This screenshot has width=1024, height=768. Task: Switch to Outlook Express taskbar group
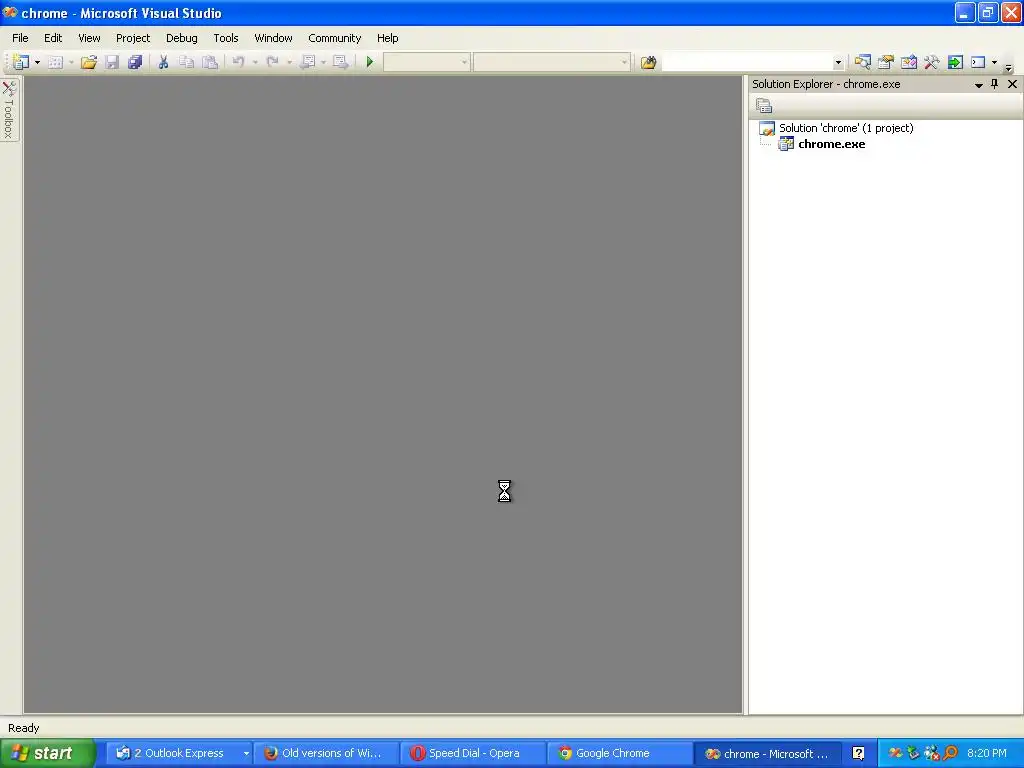click(x=178, y=753)
